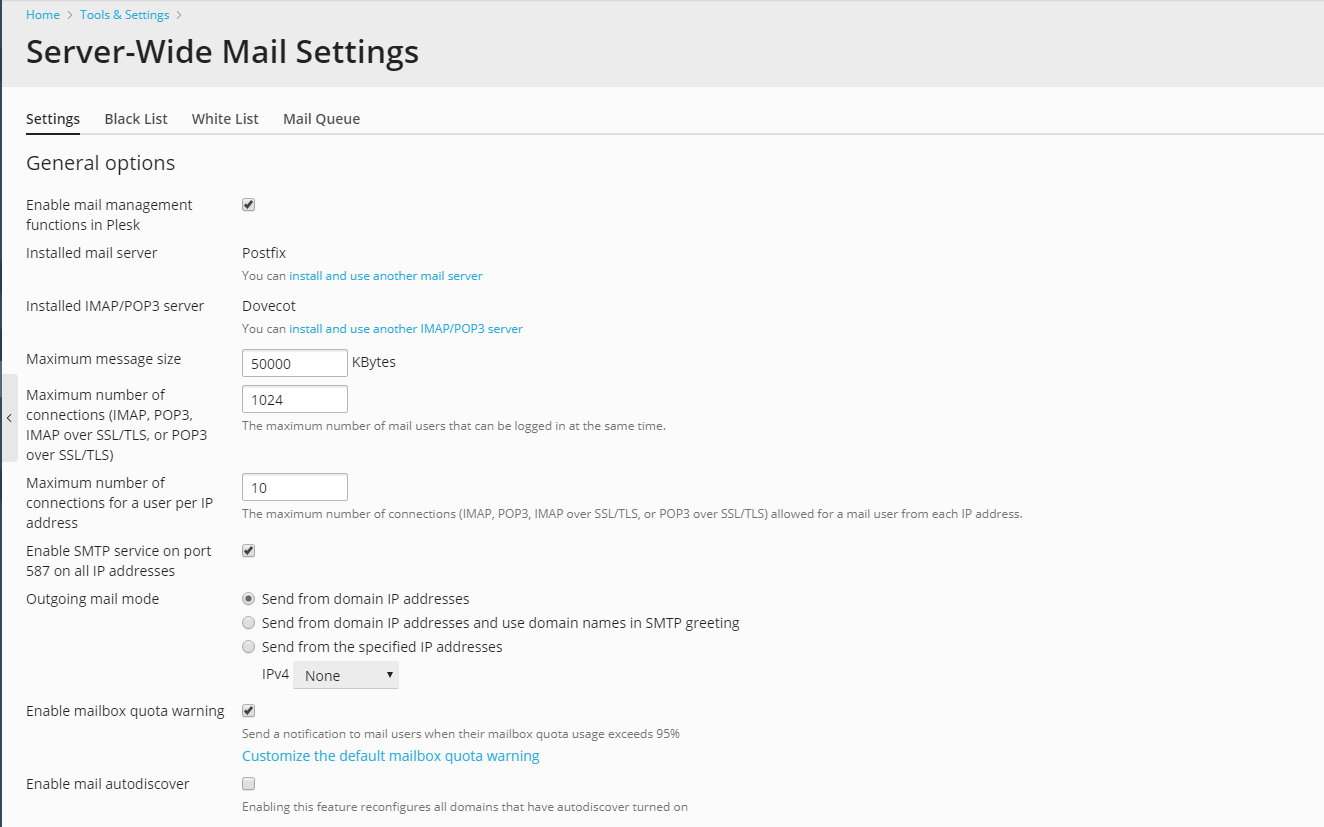Edit the connections per IP address field
This screenshot has width=1324, height=827.
tap(294, 488)
